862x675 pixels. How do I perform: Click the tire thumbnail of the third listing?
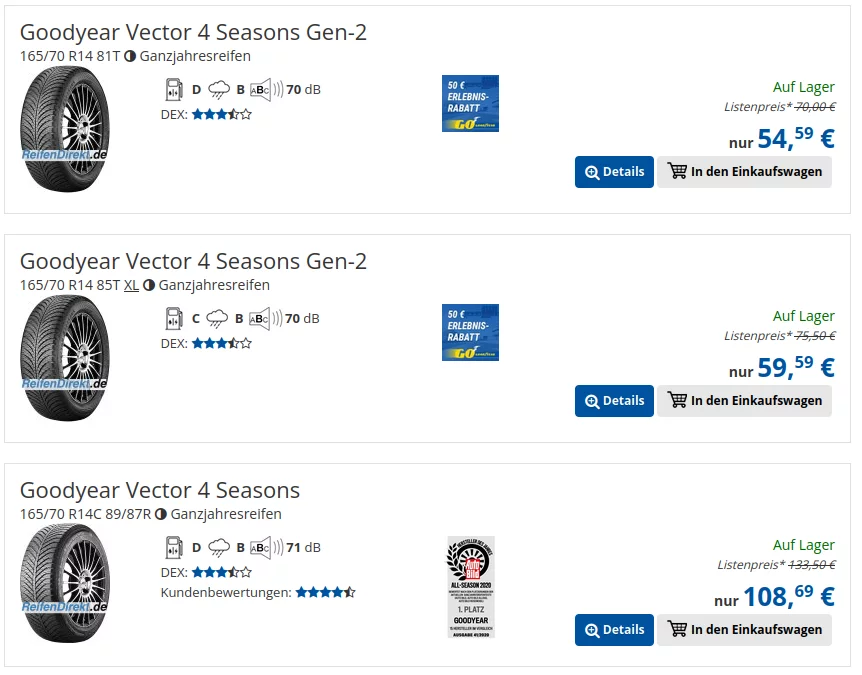(64, 569)
